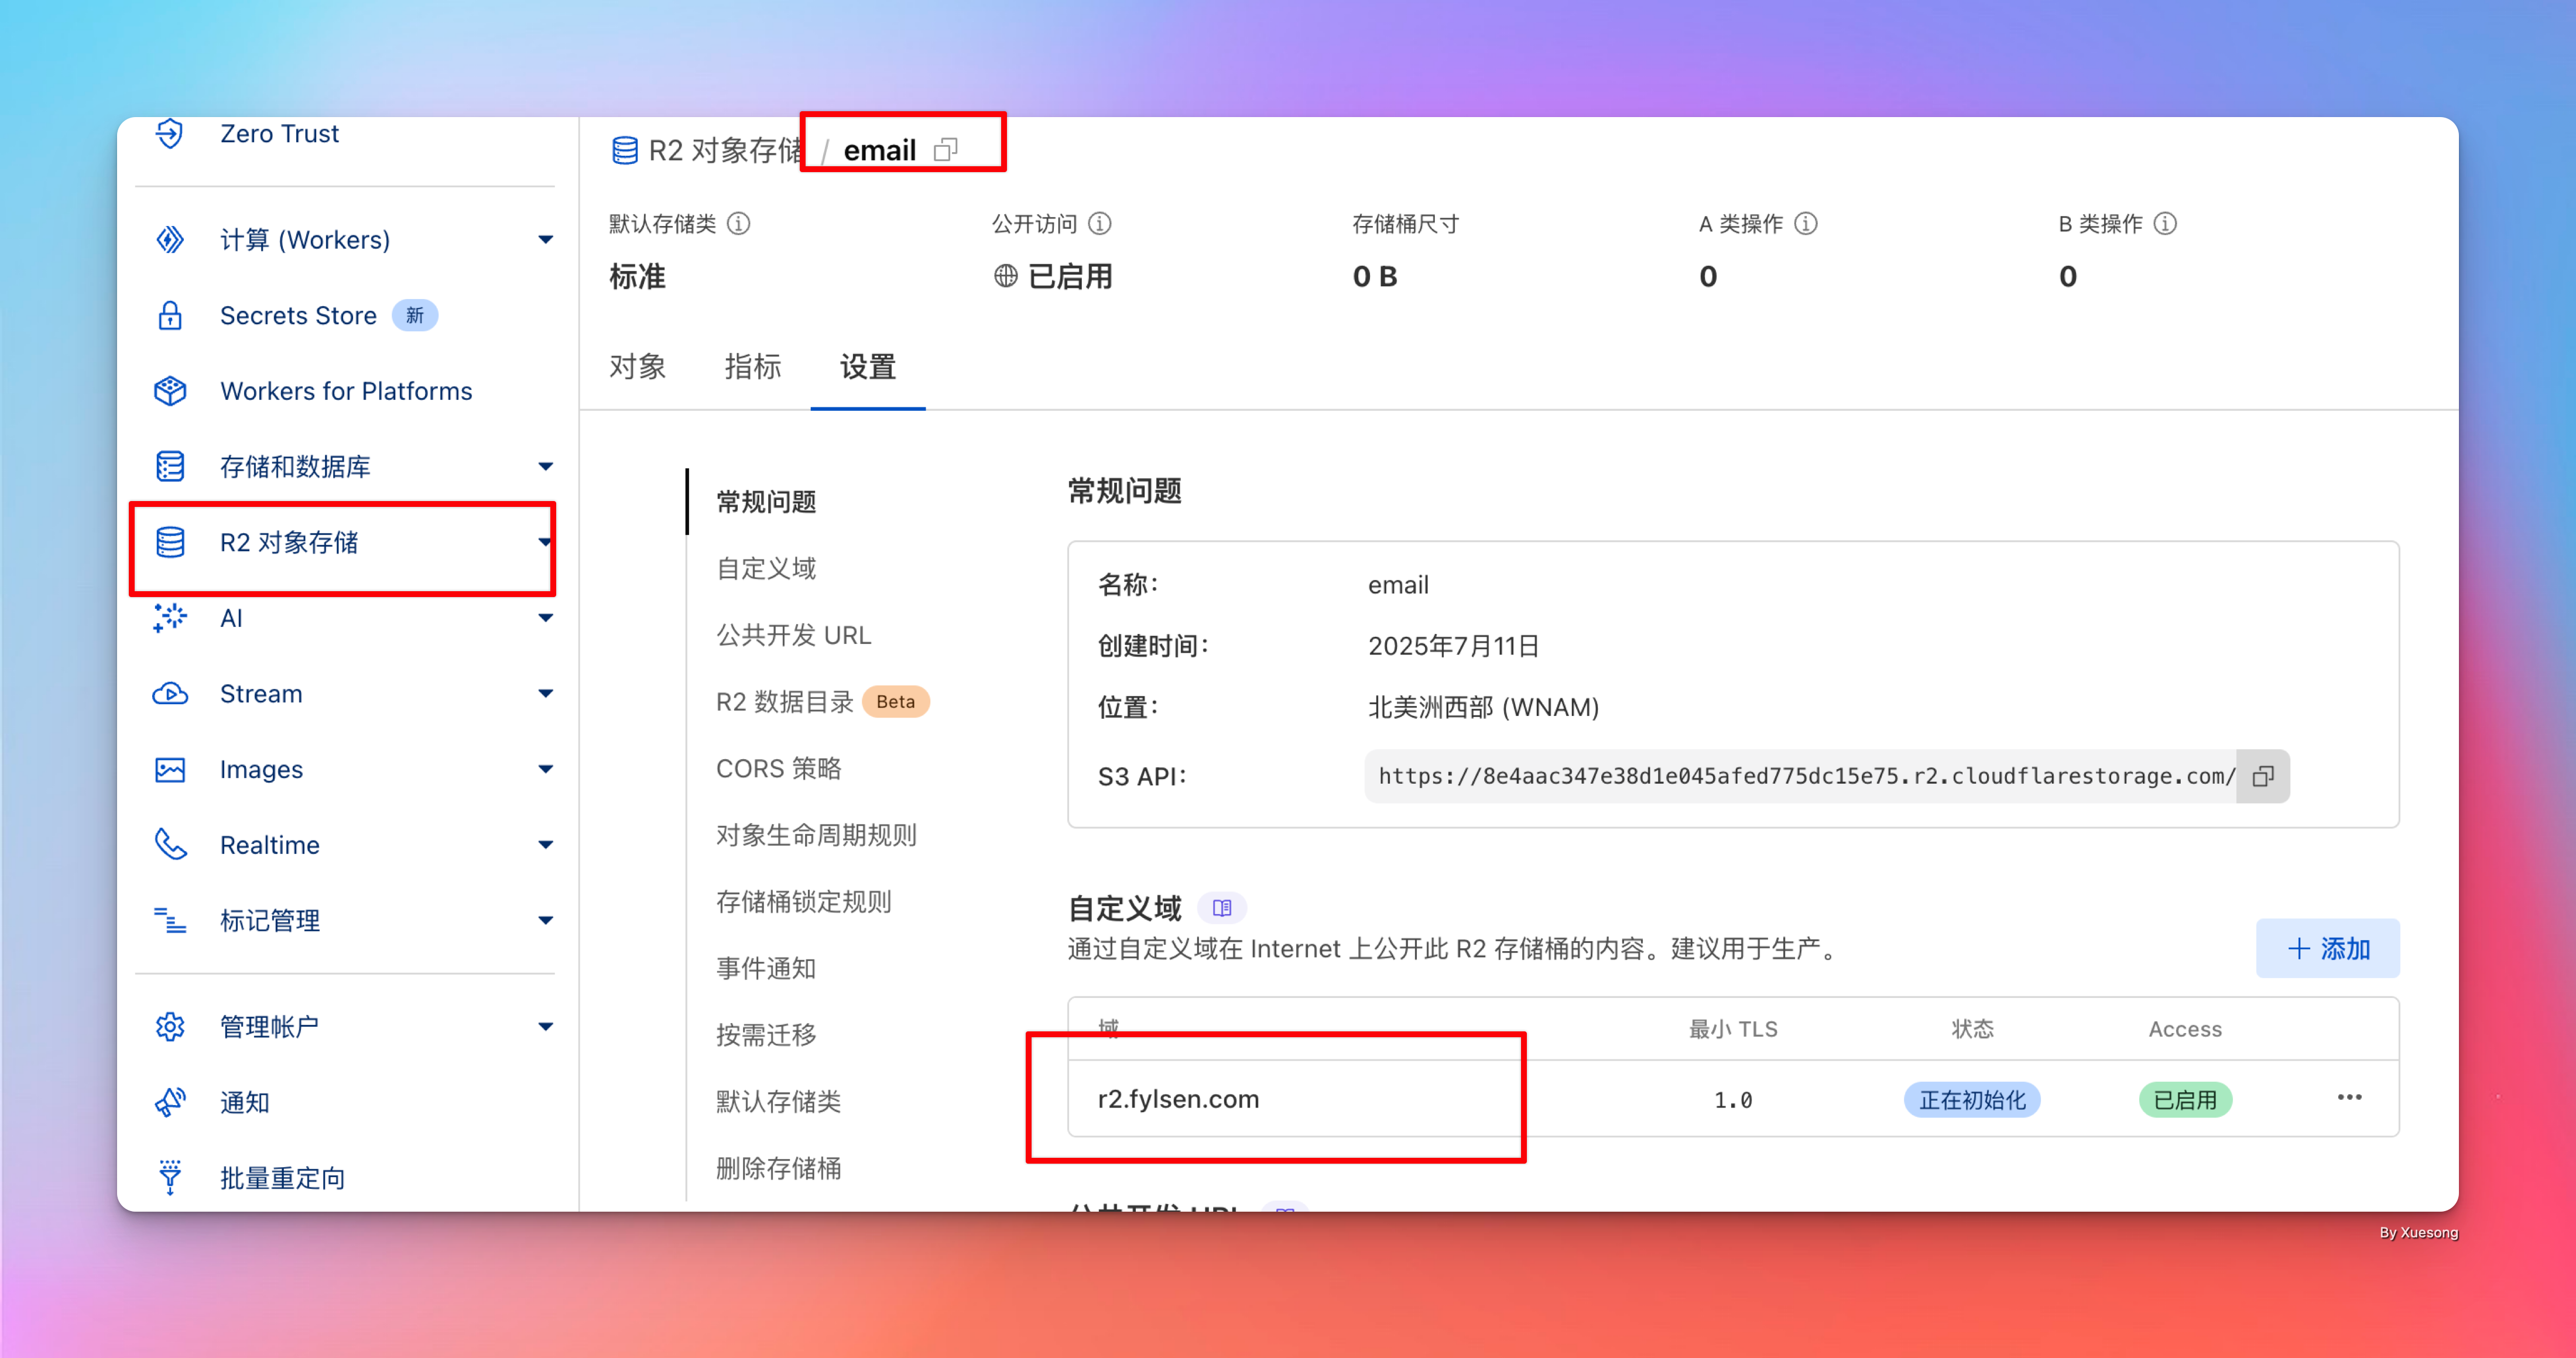Click the storage and databases icon

pos(170,467)
